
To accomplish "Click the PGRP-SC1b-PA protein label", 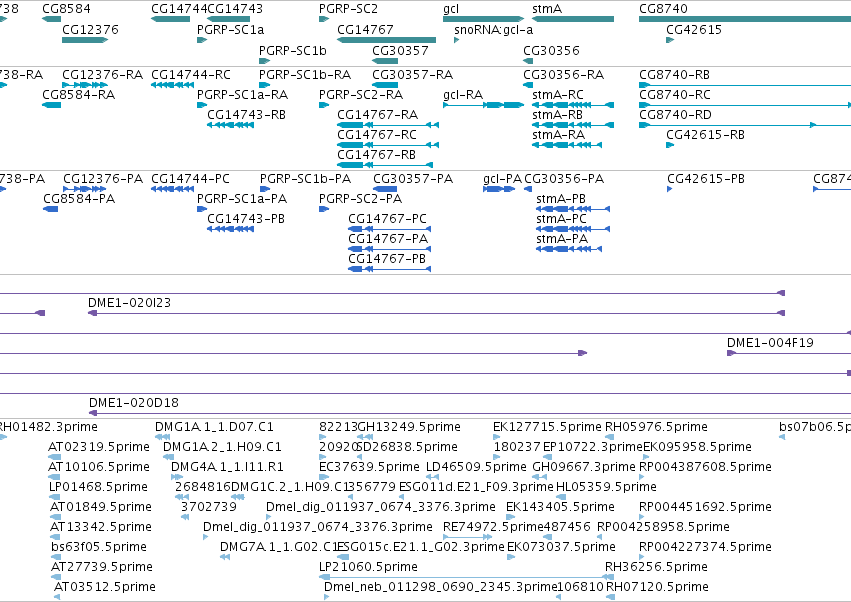I will pyautogui.click(x=306, y=179).
